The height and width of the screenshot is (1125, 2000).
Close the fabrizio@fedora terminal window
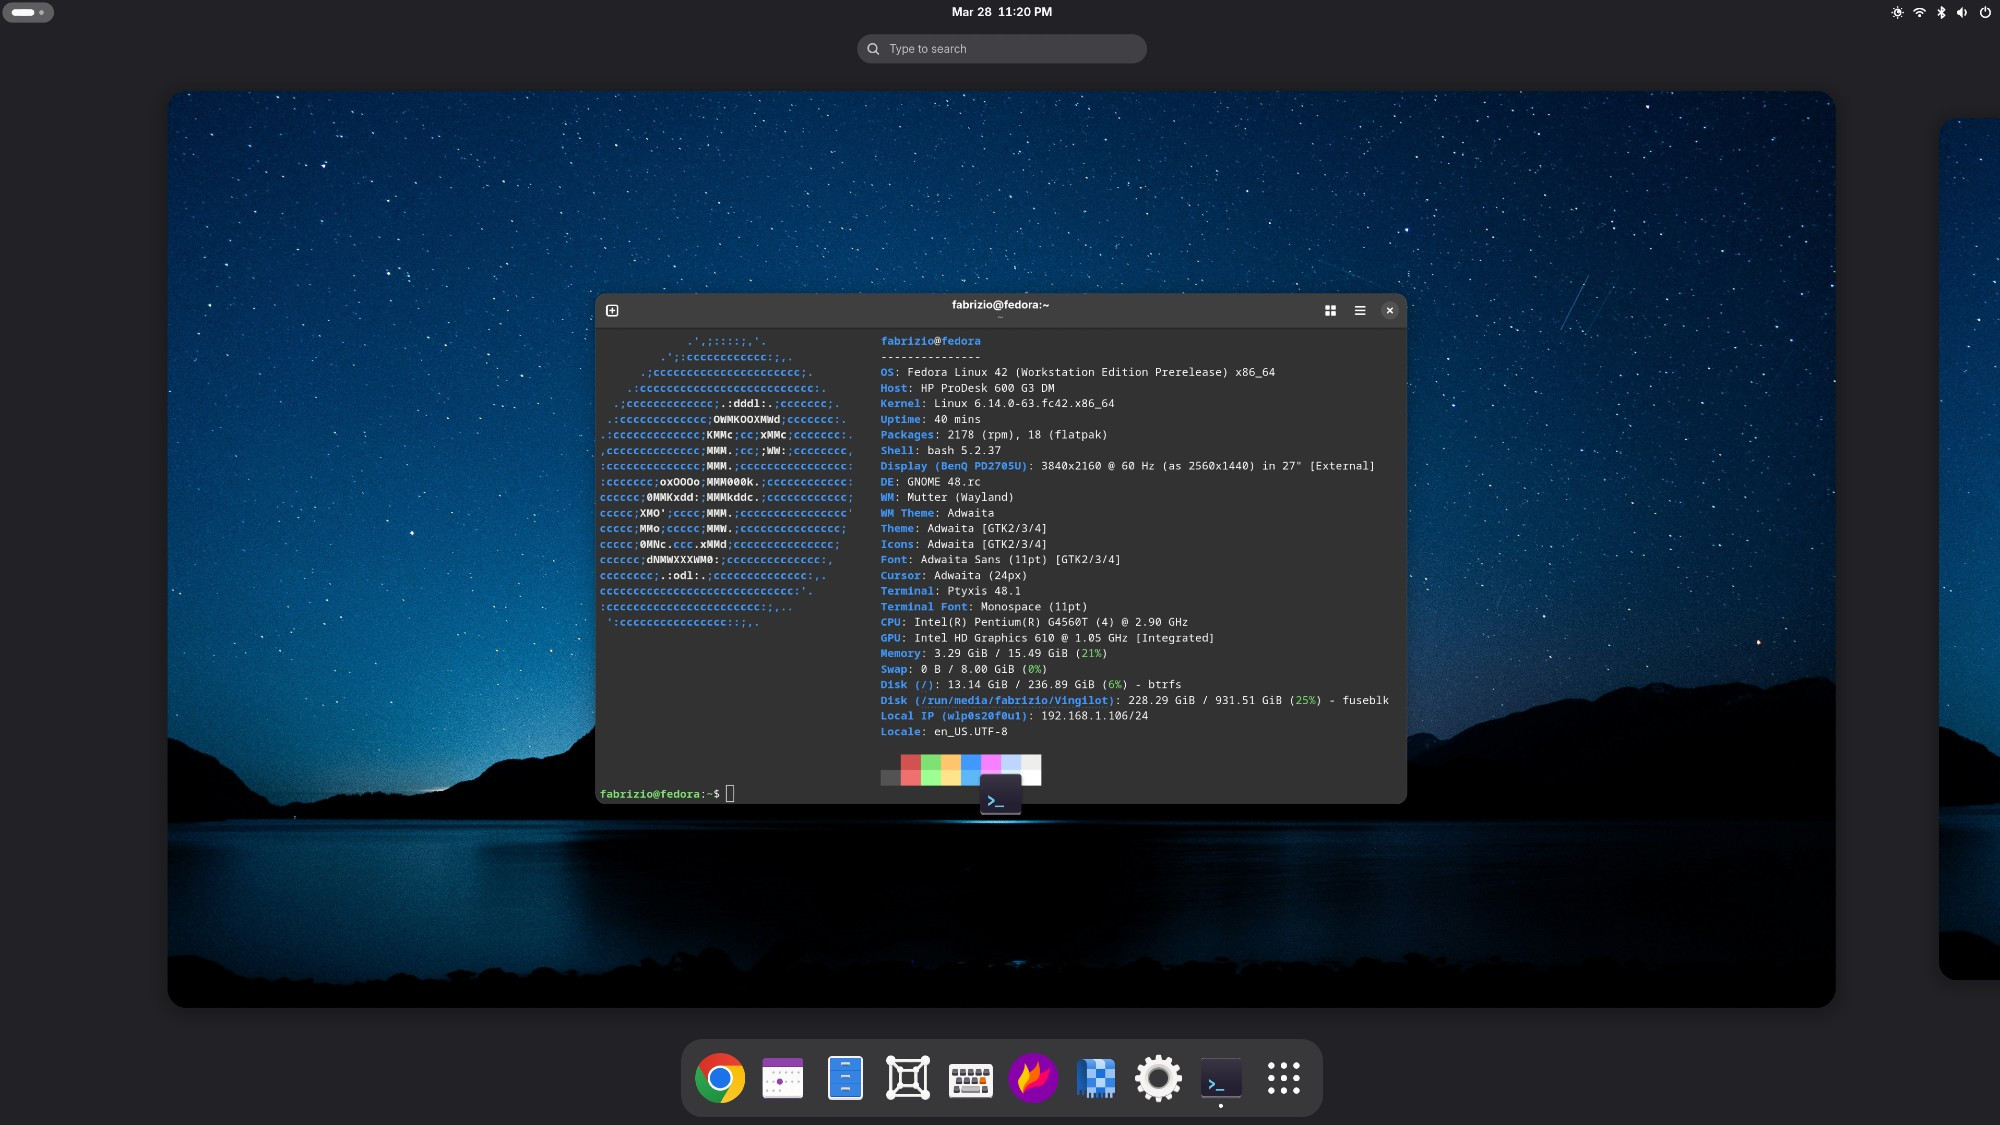[1389, 311]
